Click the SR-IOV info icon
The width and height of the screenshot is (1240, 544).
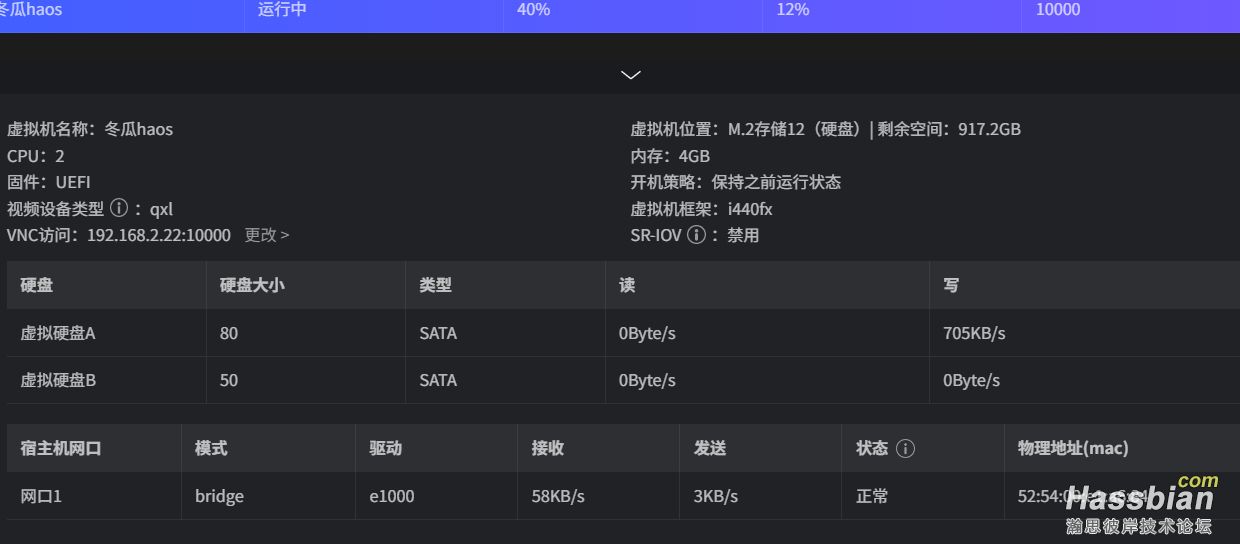tap(696, 235)
